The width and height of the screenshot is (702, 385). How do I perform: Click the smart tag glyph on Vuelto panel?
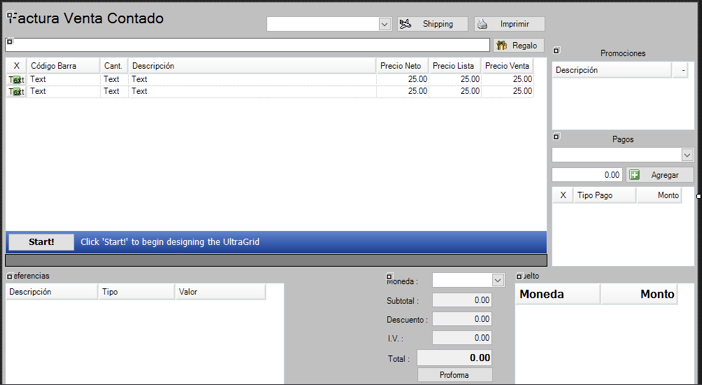tap(519, 277)
